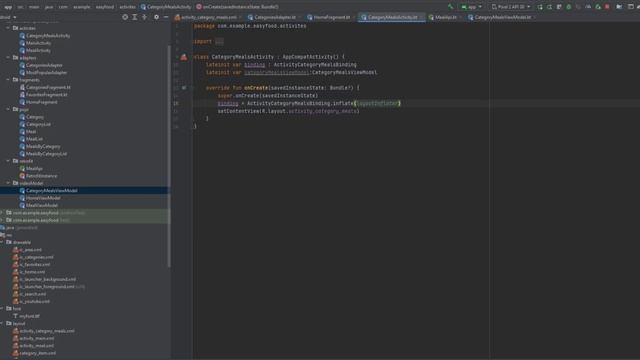Screen dimensions: 640x360
Task: Click onCreate method breadcrumb in navigation bar
Action: [x=237, y=7]
